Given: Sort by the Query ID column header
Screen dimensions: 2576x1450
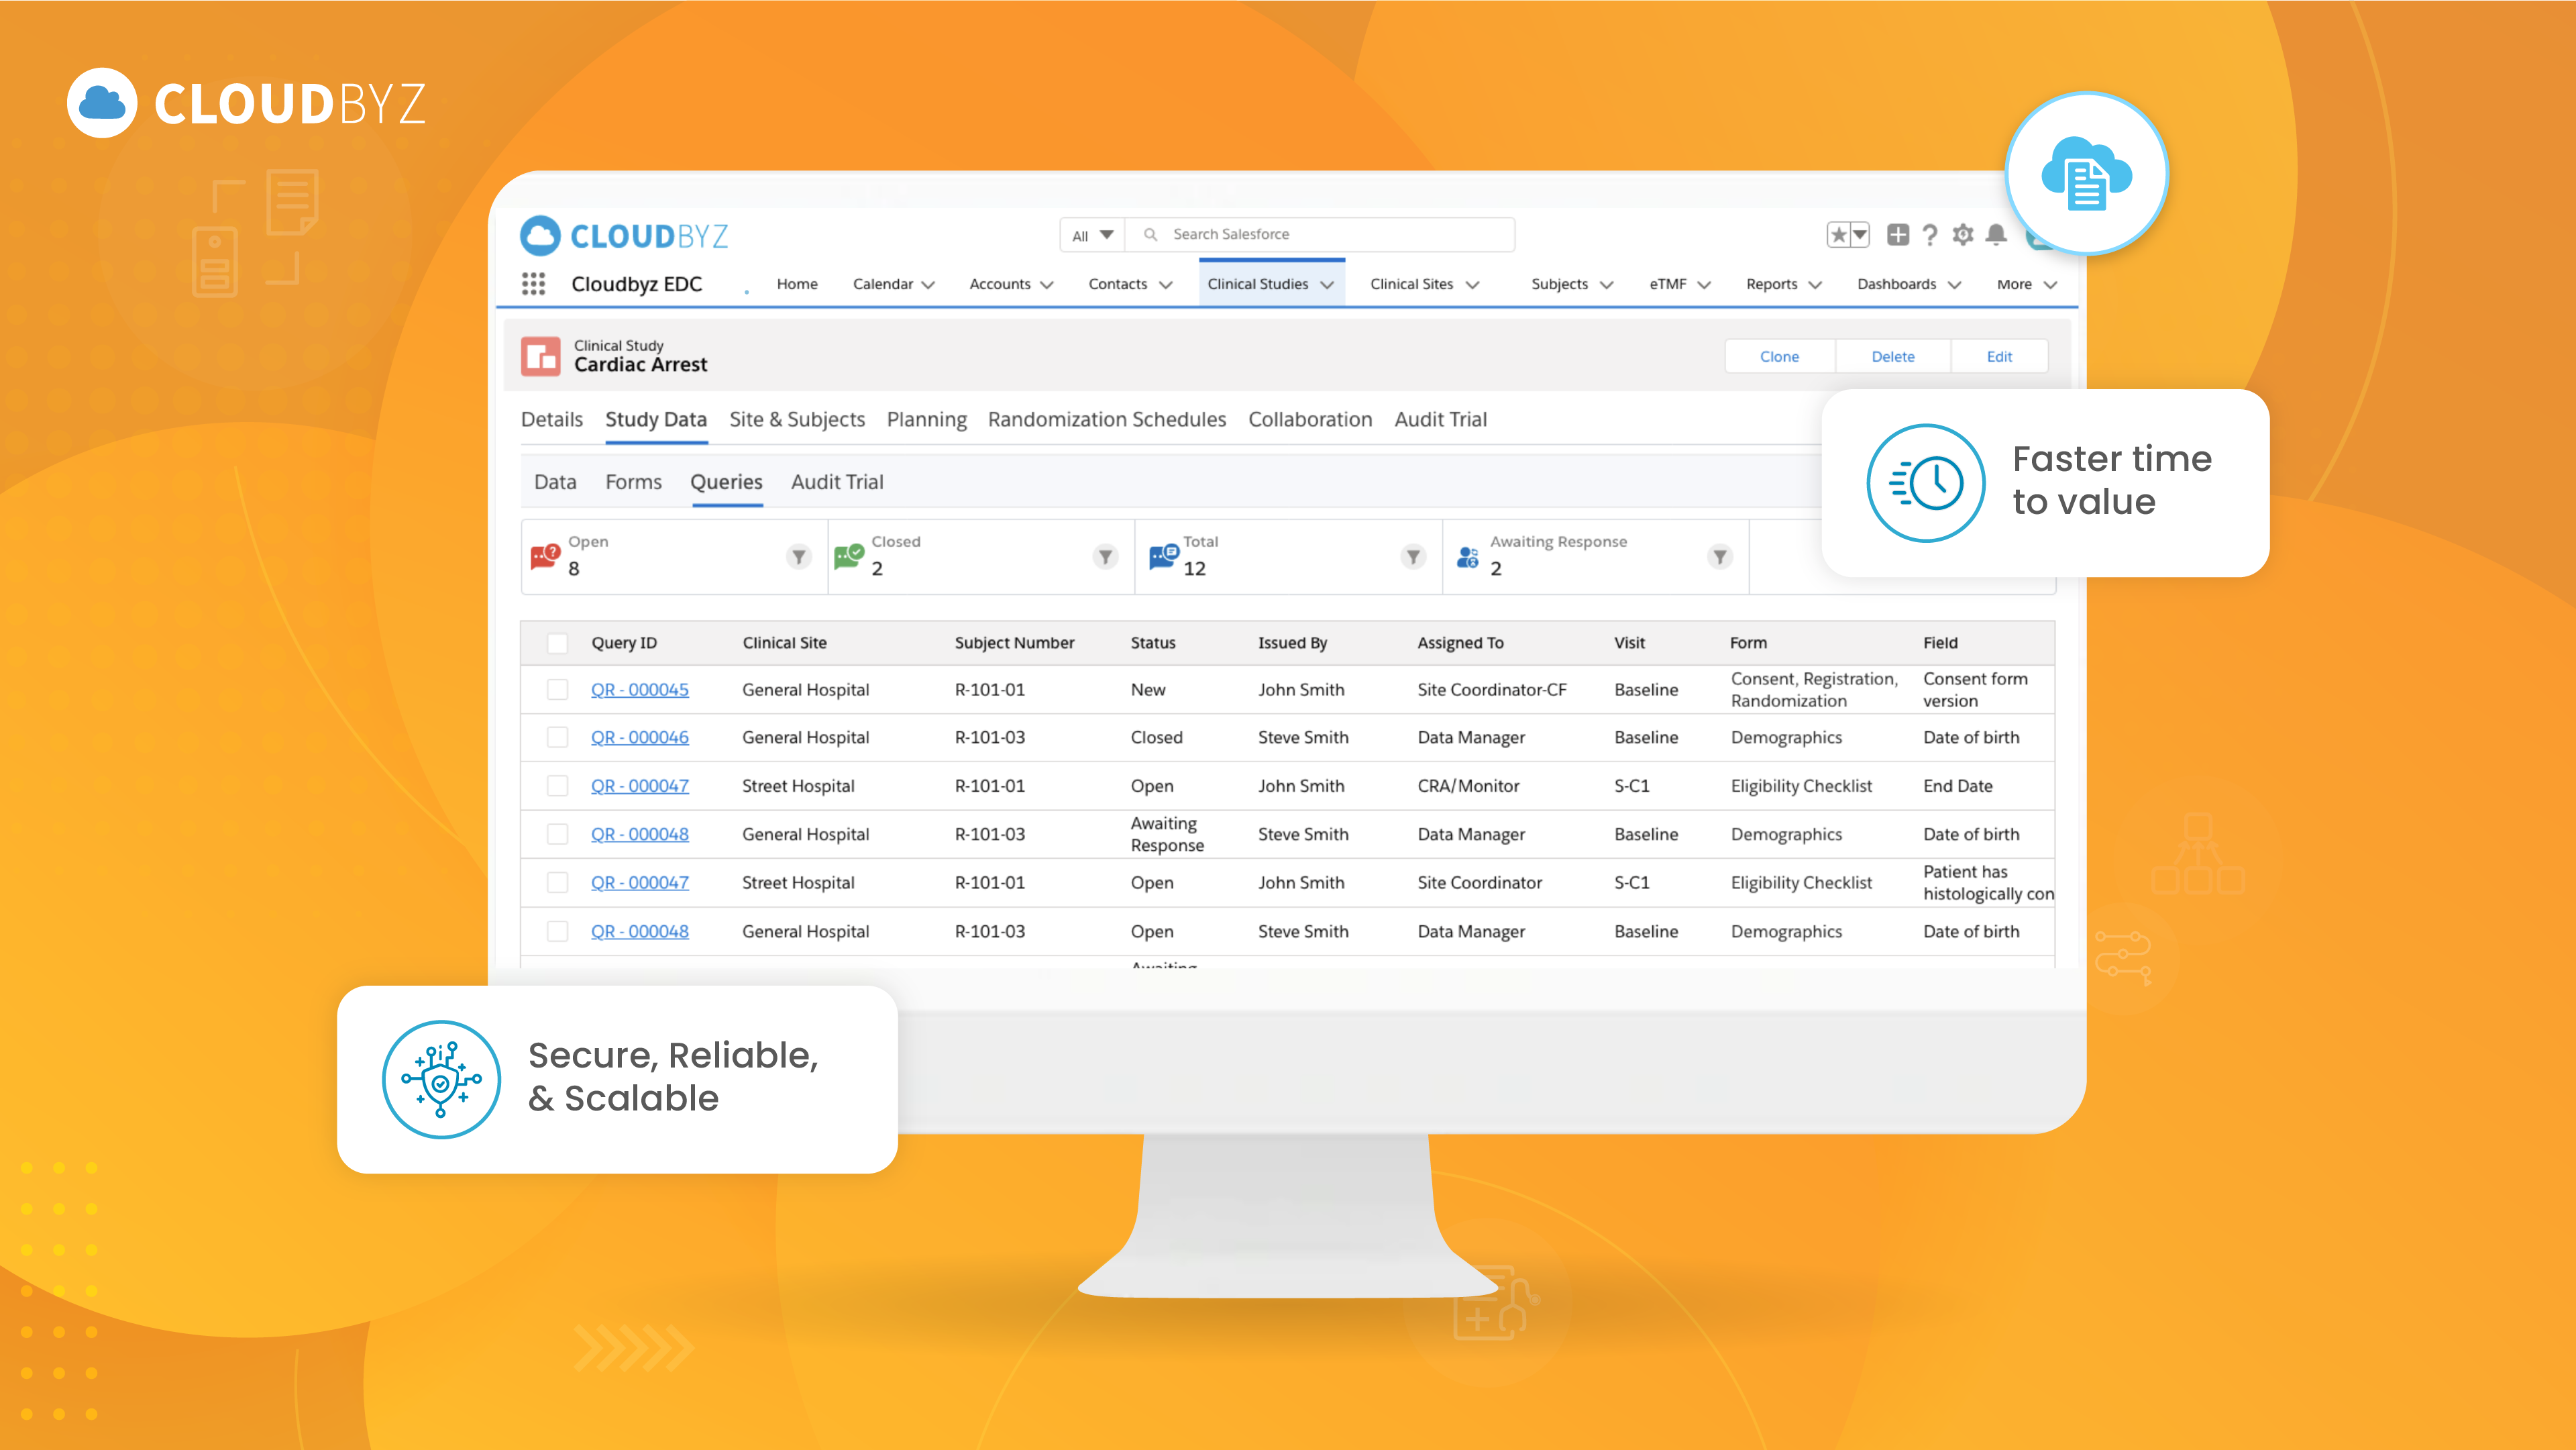Looking at the screenshot, I should pos(624,643).
